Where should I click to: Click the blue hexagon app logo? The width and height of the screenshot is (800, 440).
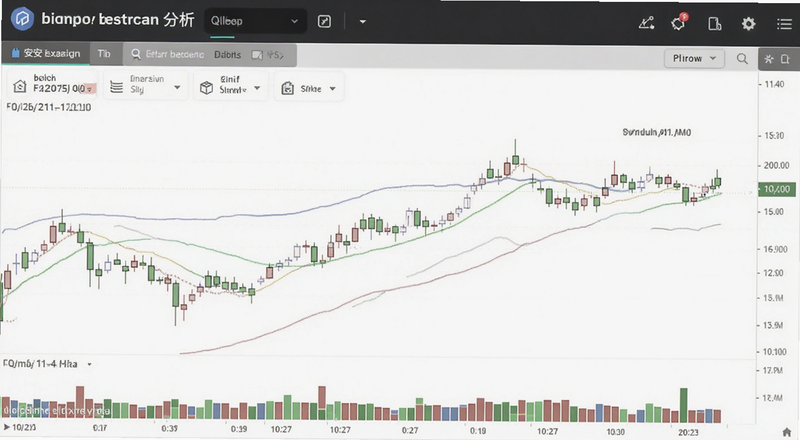[x=22, y=19]
